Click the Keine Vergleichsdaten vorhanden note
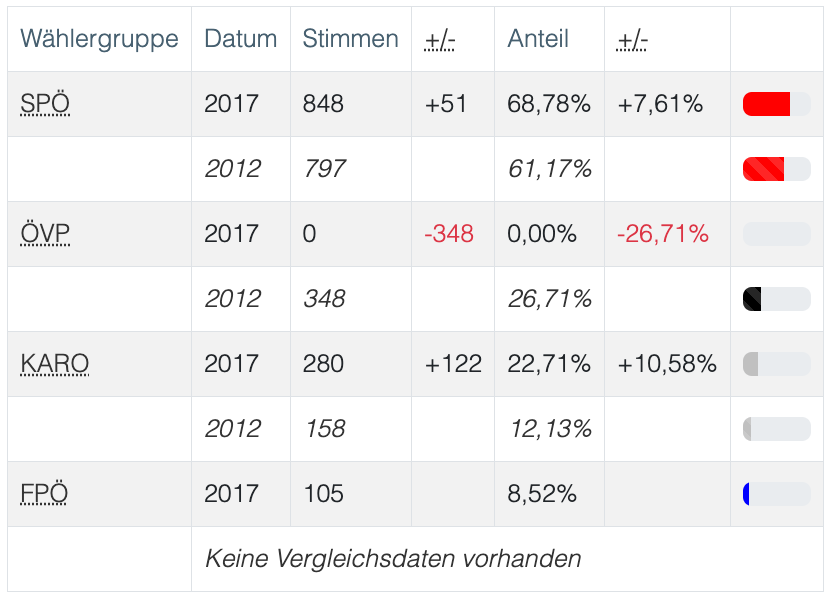Screen dimensions: 830x599 coord(393,558)
